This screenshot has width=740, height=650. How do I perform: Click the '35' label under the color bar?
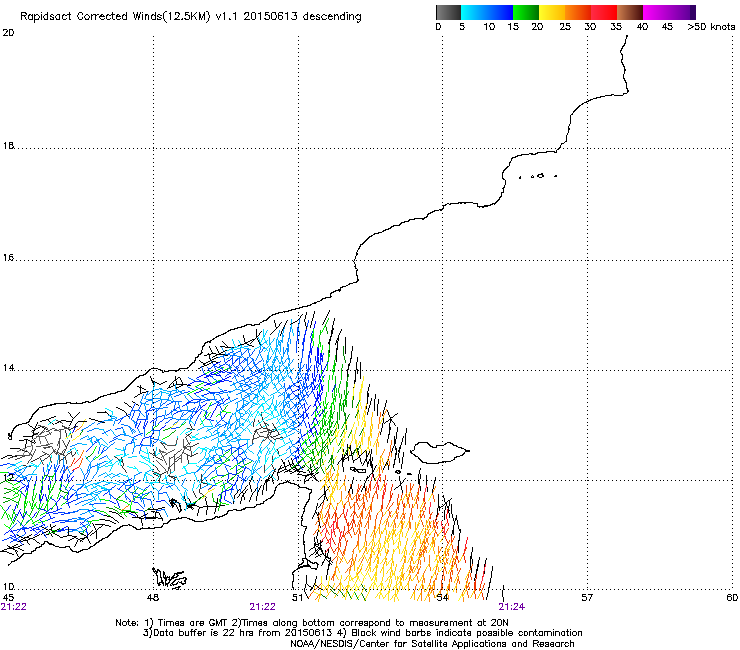click(x=616, y=27)
